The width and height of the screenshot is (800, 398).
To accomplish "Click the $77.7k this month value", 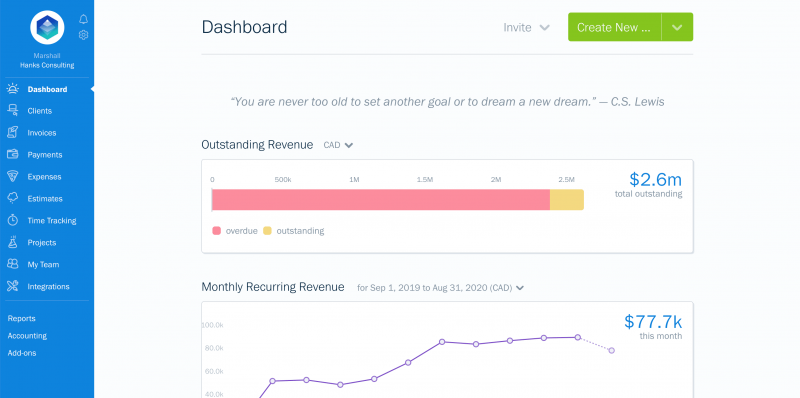I will tap(653, 322).
